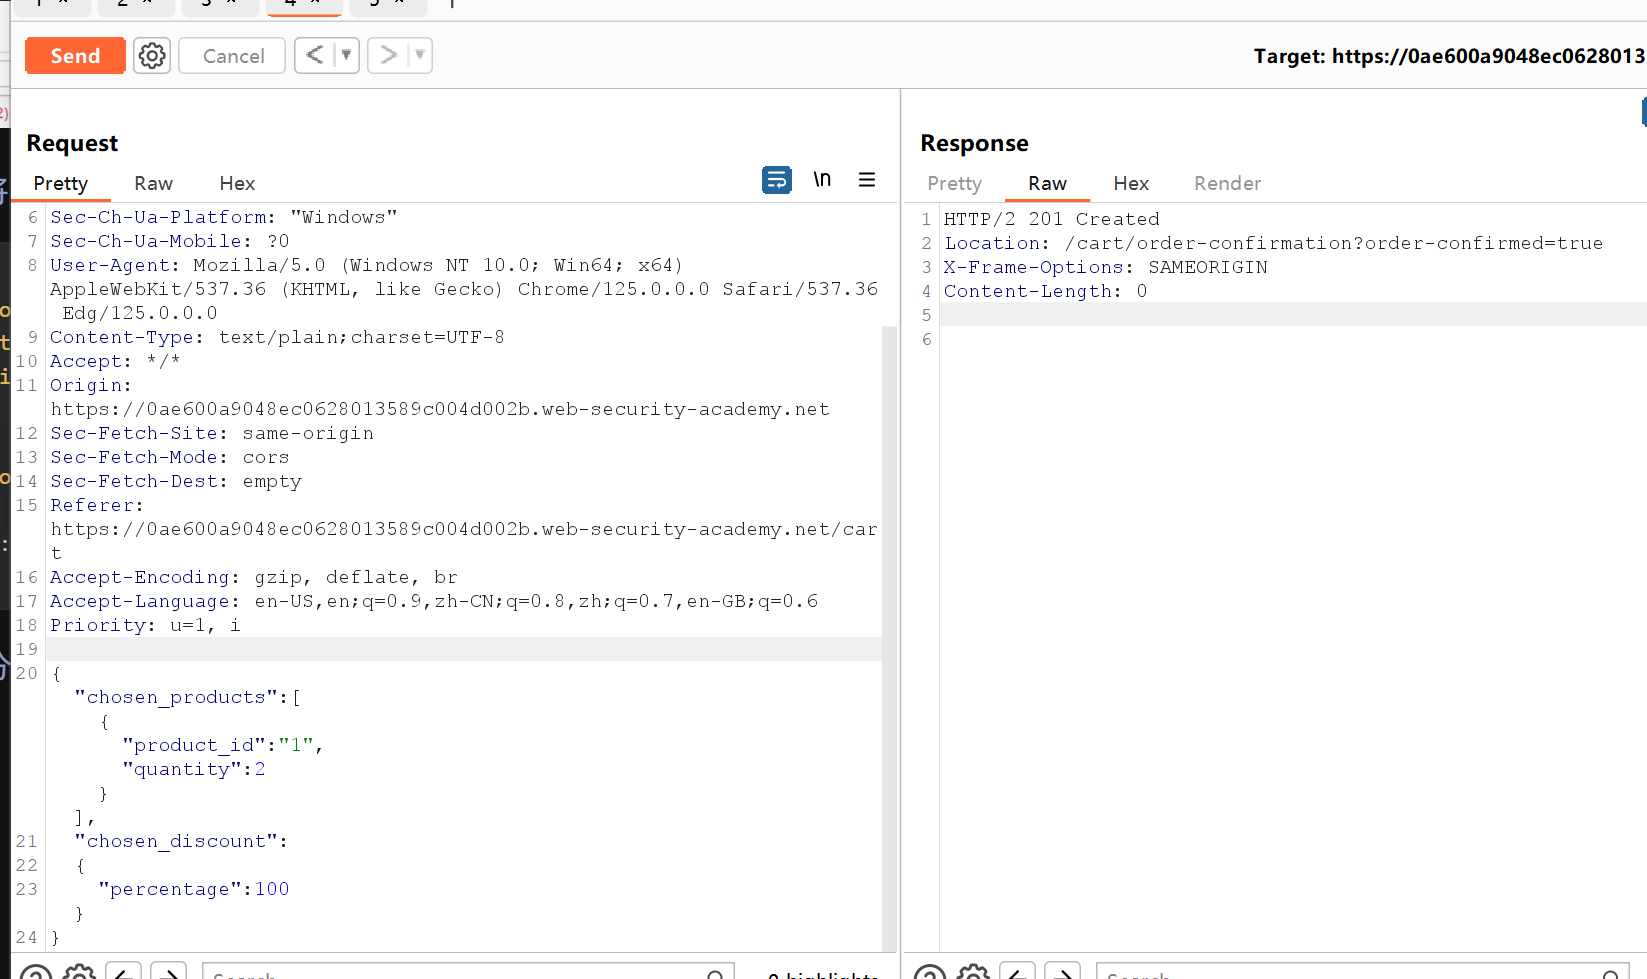Image resolution: width=1647 pixels, height=979 pixels.
Task: Click the Sec-Fetch-Site same-origin line
Action: coord(212,433)
